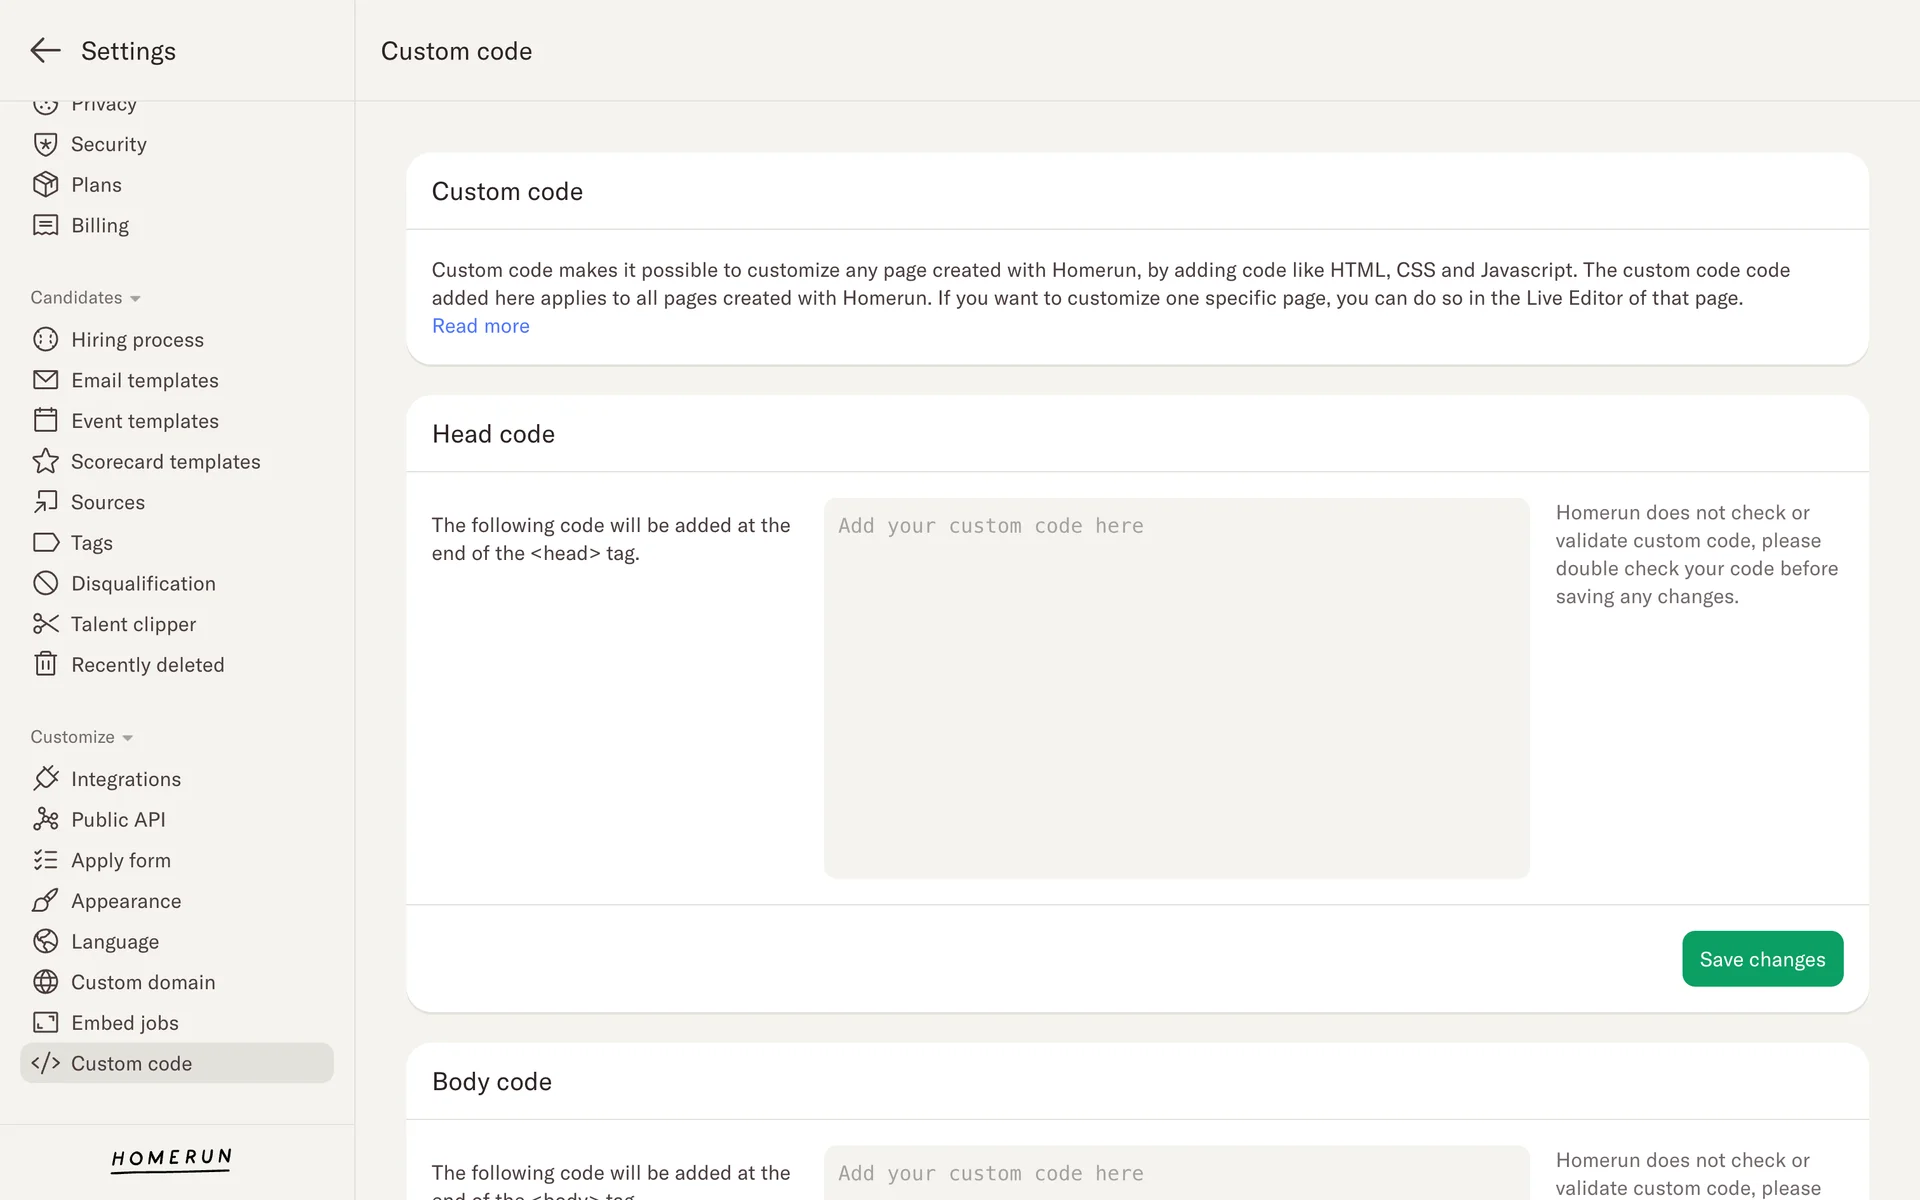Screen dimensions: 1920x1200
Task: Click the Scorecard templates star icon
Action: click(45, 461)
